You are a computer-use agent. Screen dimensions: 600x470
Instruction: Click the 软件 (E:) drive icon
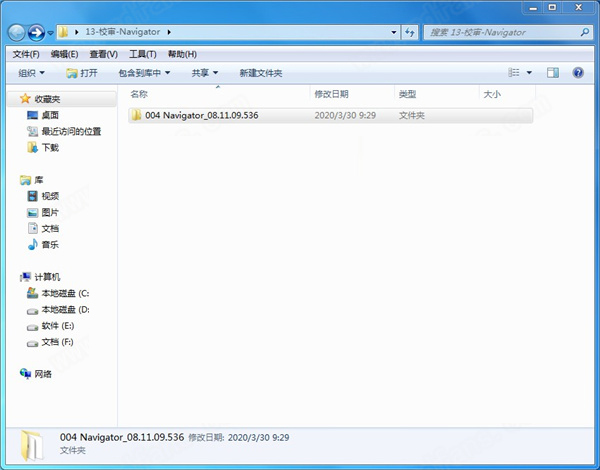click(33, 327)
